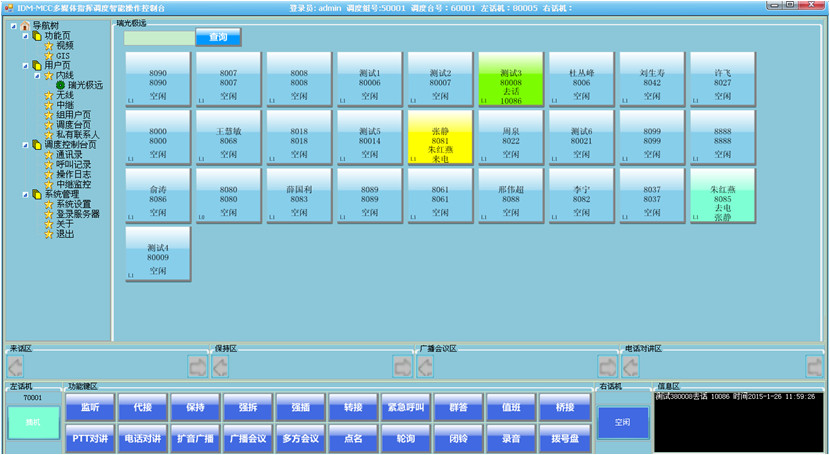Click the home icon of 导航树
Image resolution: width=830 pixels, height=455 pixels.
[x=23, y=25]
